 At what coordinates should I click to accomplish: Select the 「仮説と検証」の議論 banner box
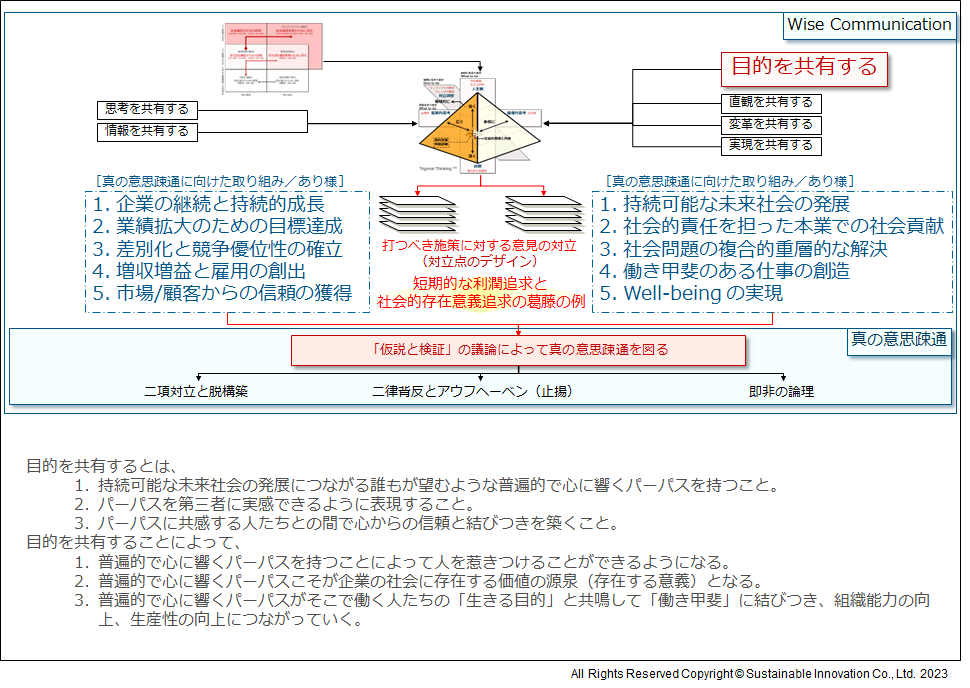coord(518,350)
